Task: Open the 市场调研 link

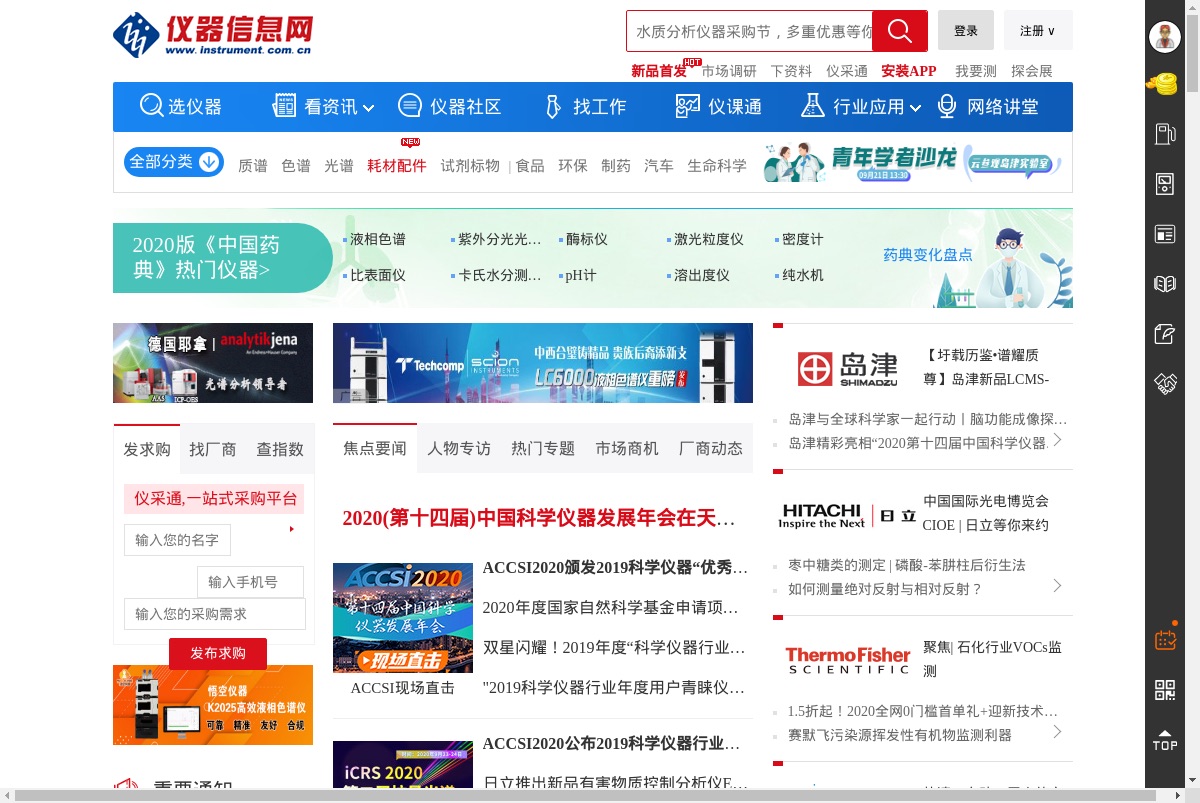Action: click(x=729, y=71)
